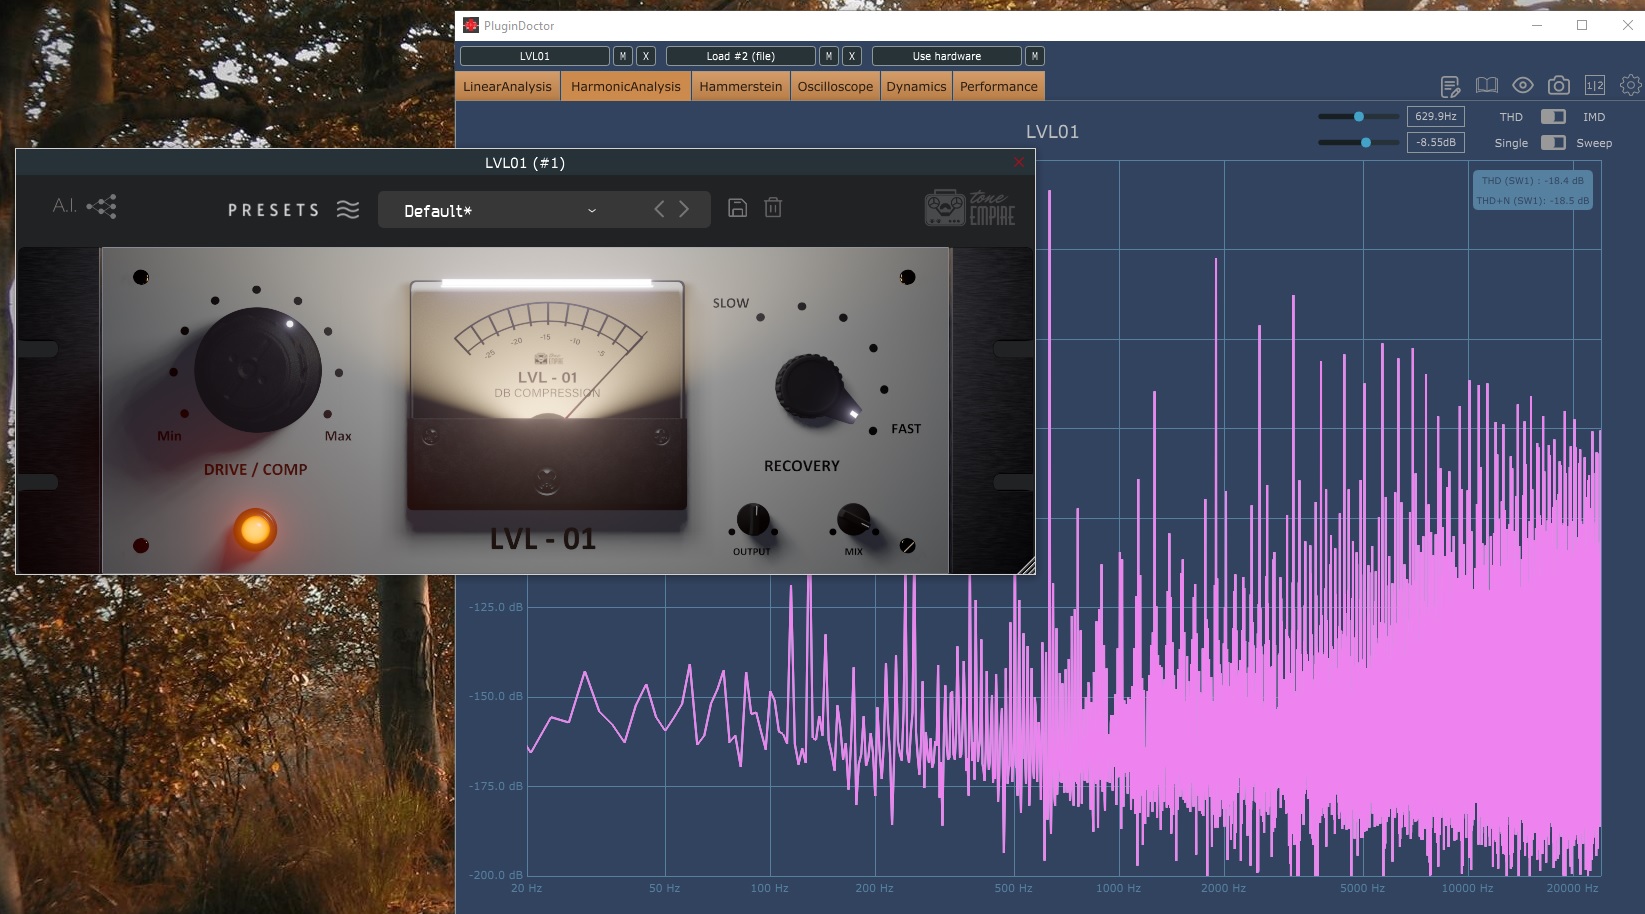
Task: Click the wavy presets icon
Action: click(x=348, y=209)
